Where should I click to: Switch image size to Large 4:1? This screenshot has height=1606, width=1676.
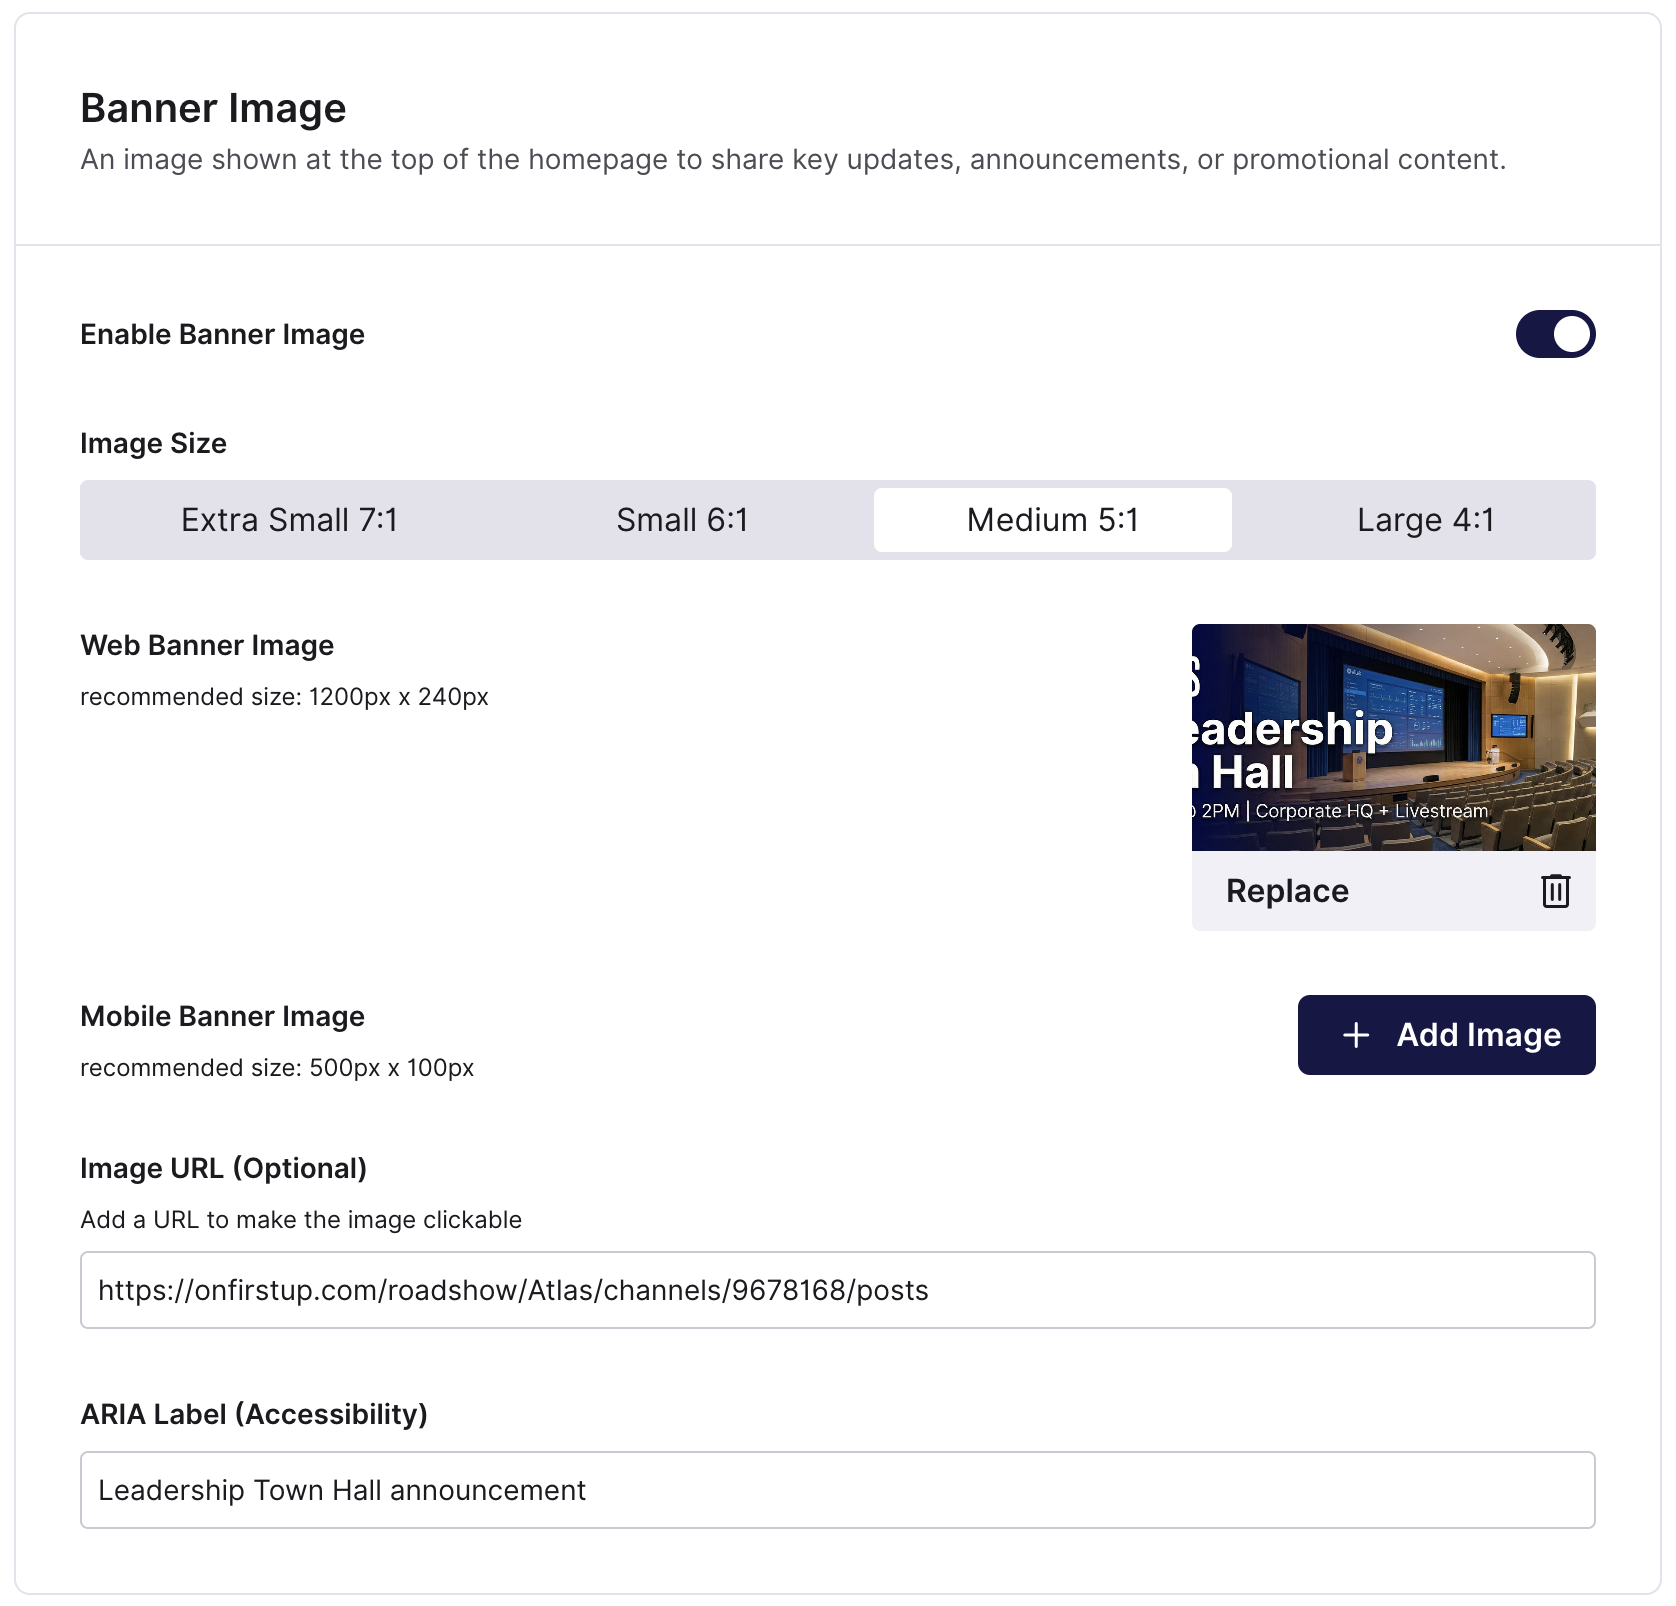click(1425, 520)
